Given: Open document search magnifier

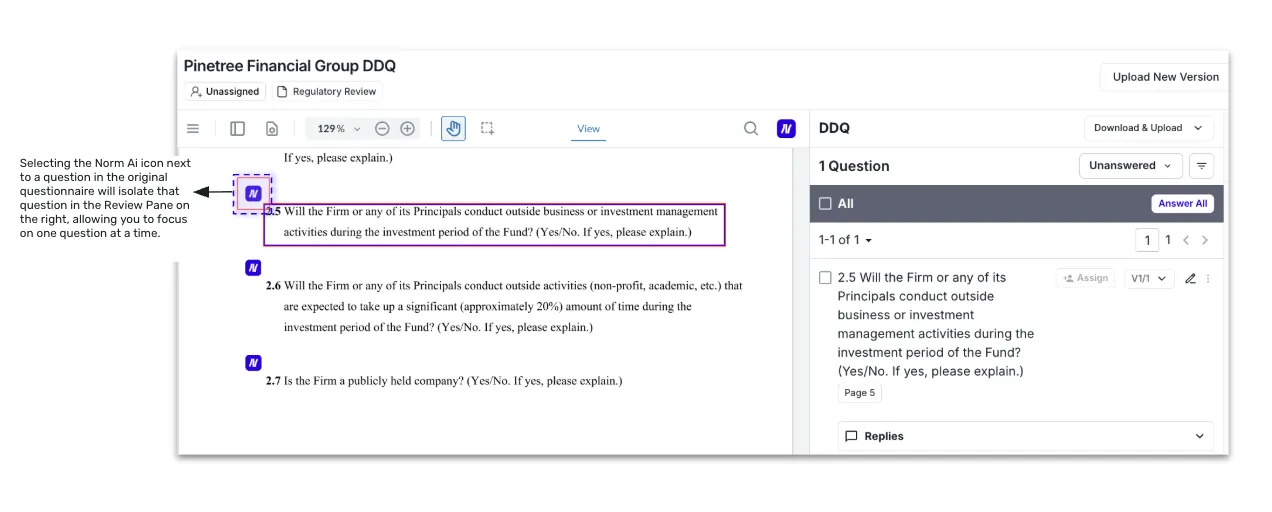Looking at the screenshot, I should (751, 128).
